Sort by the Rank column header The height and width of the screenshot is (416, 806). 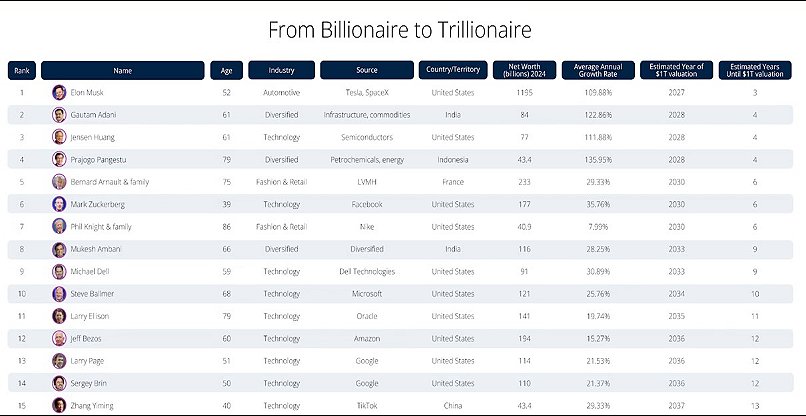[21, 70]
